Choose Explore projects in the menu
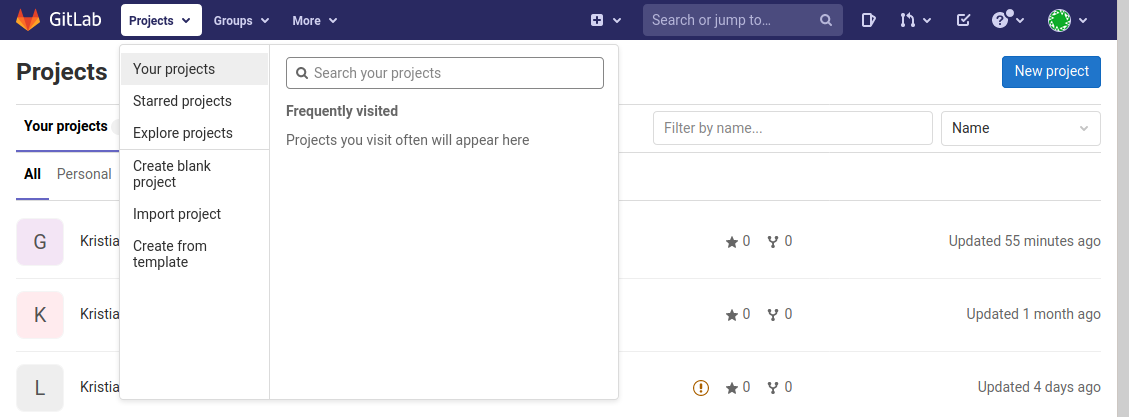The image size is (1129, 417). tap(182, 133)
